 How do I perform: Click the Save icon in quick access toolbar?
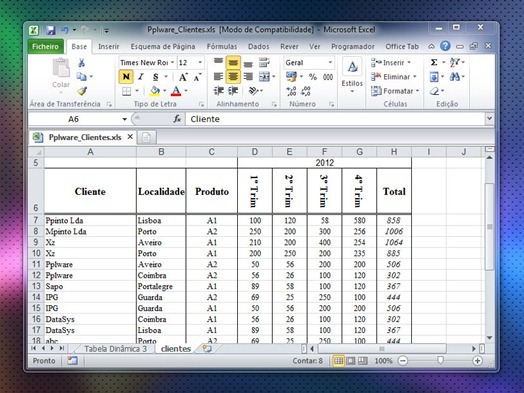(51, 30)
